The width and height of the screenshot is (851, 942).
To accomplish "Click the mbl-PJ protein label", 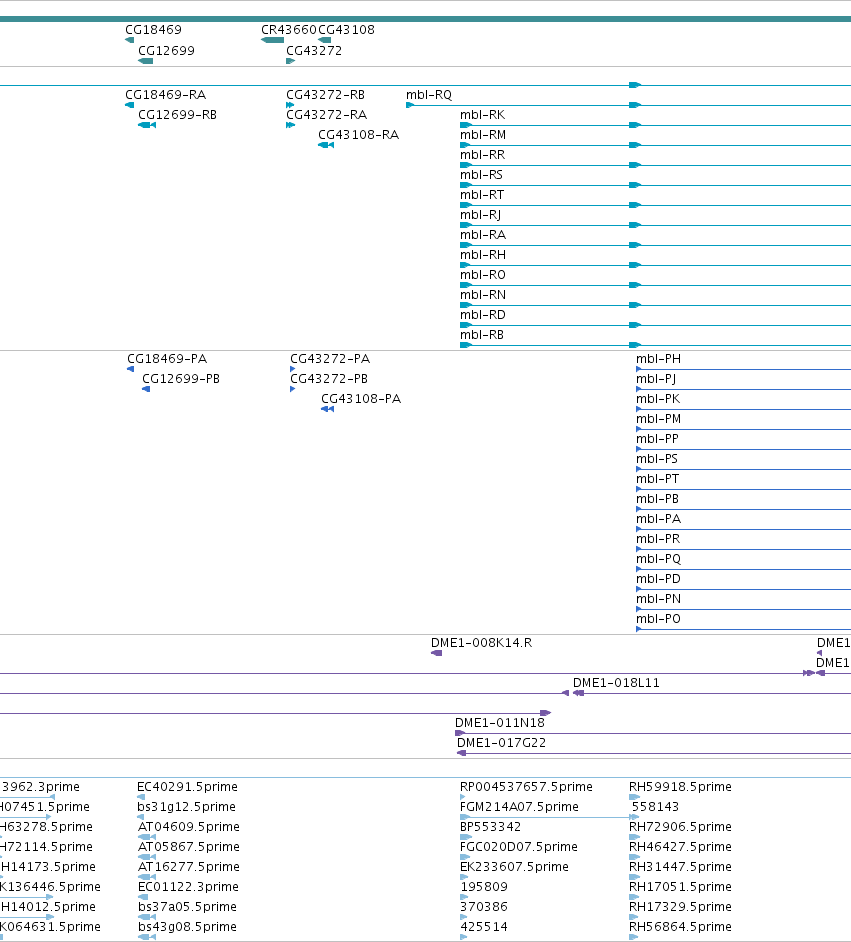I will [656, 378].
